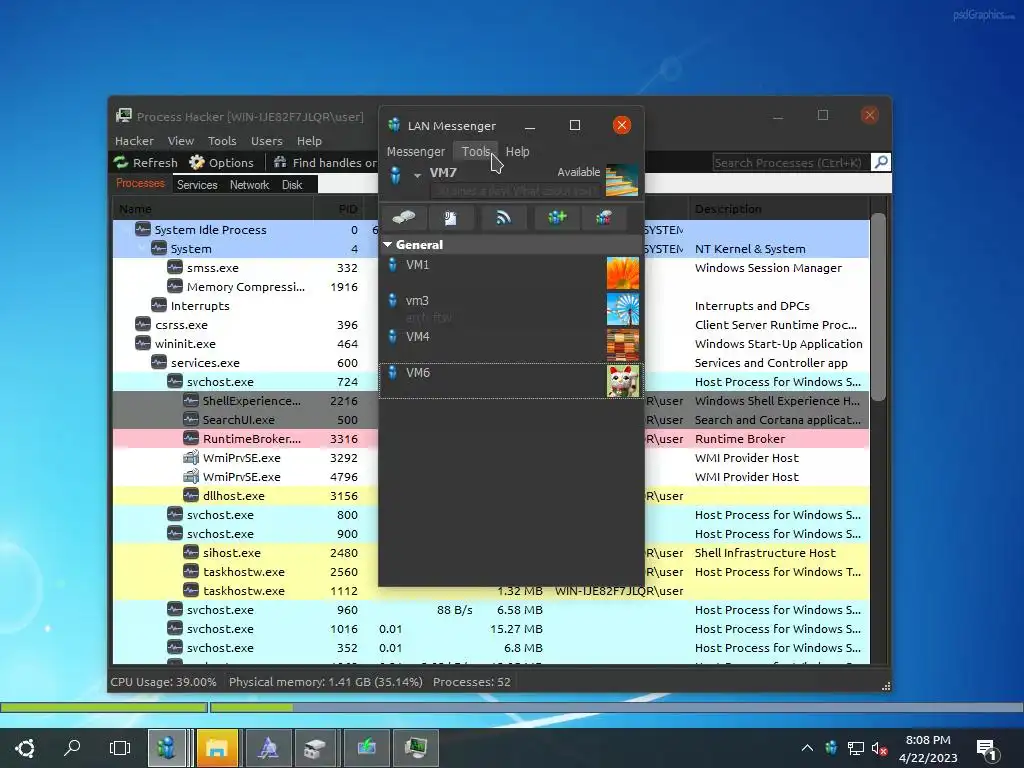Click the add group icon with plus
1024x768 pixels.
coord(556,217)
